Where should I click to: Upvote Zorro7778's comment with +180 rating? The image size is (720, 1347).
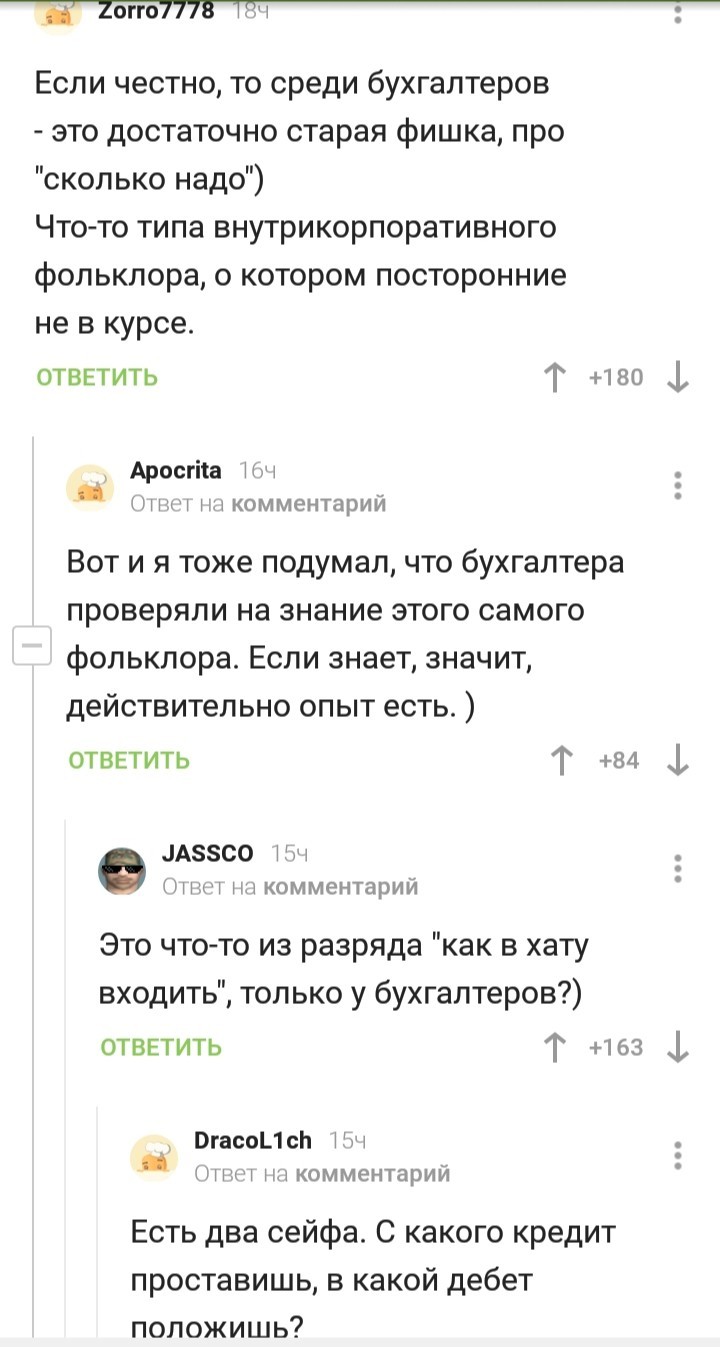551,378
